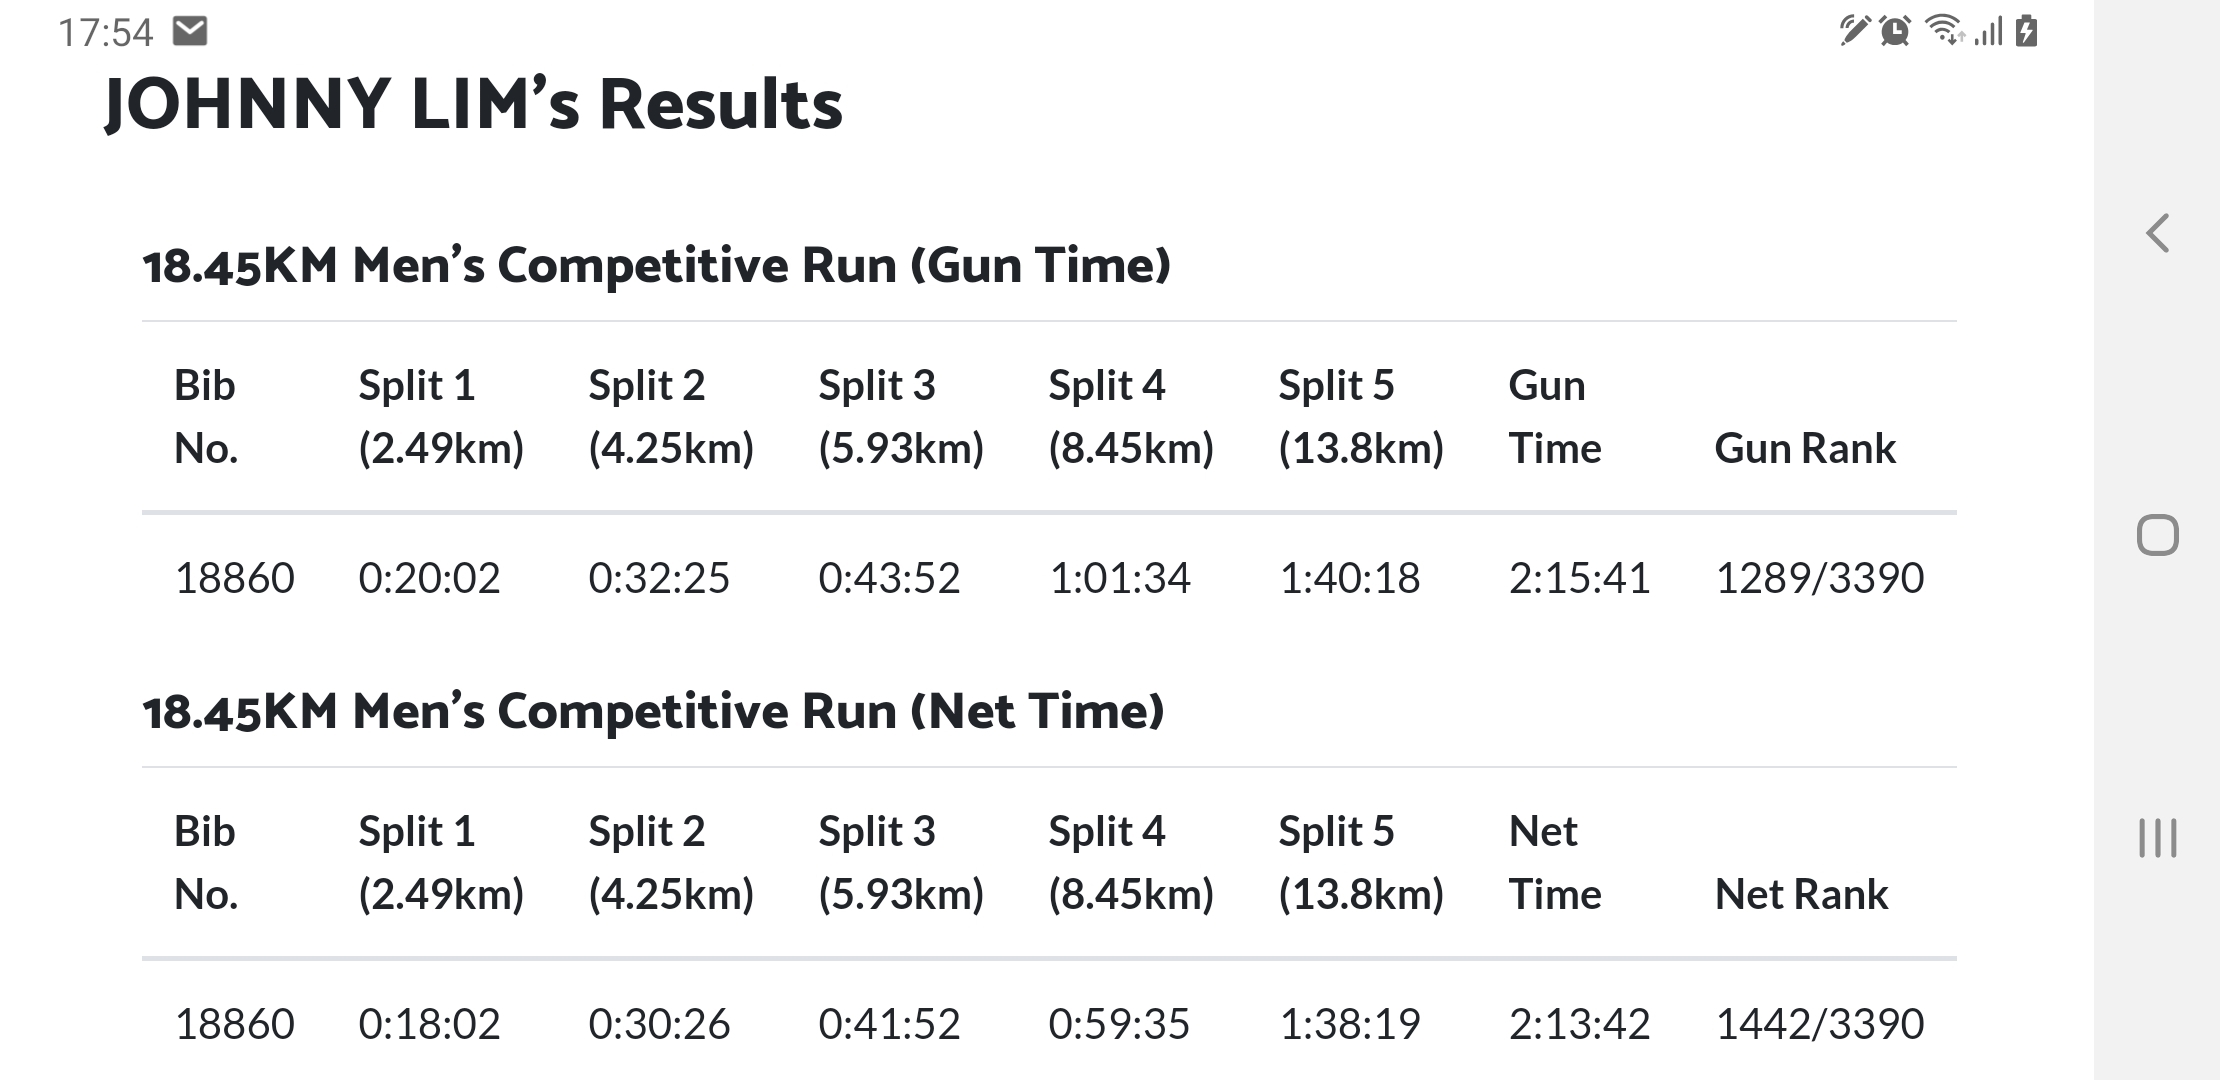Tap the stylus pen status icon
2220x1080 pixels.
1854,31
